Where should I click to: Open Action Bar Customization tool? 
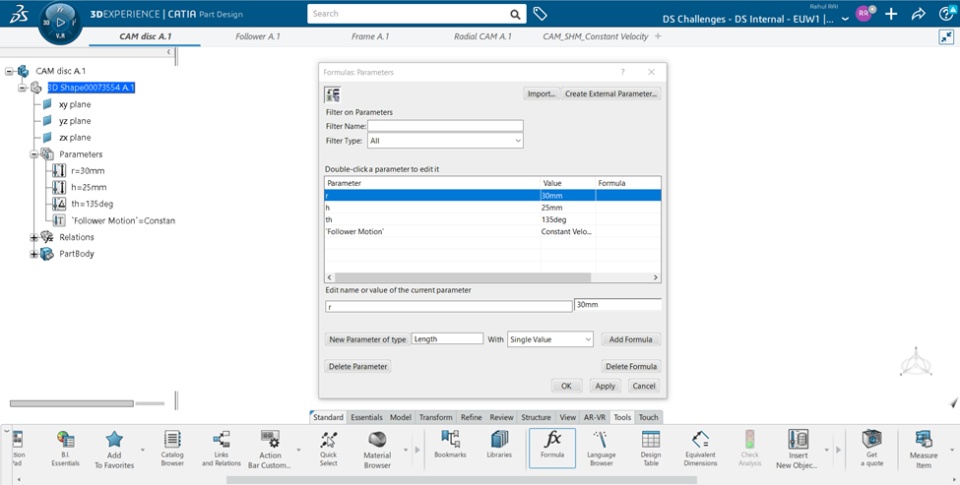[270, 449]
